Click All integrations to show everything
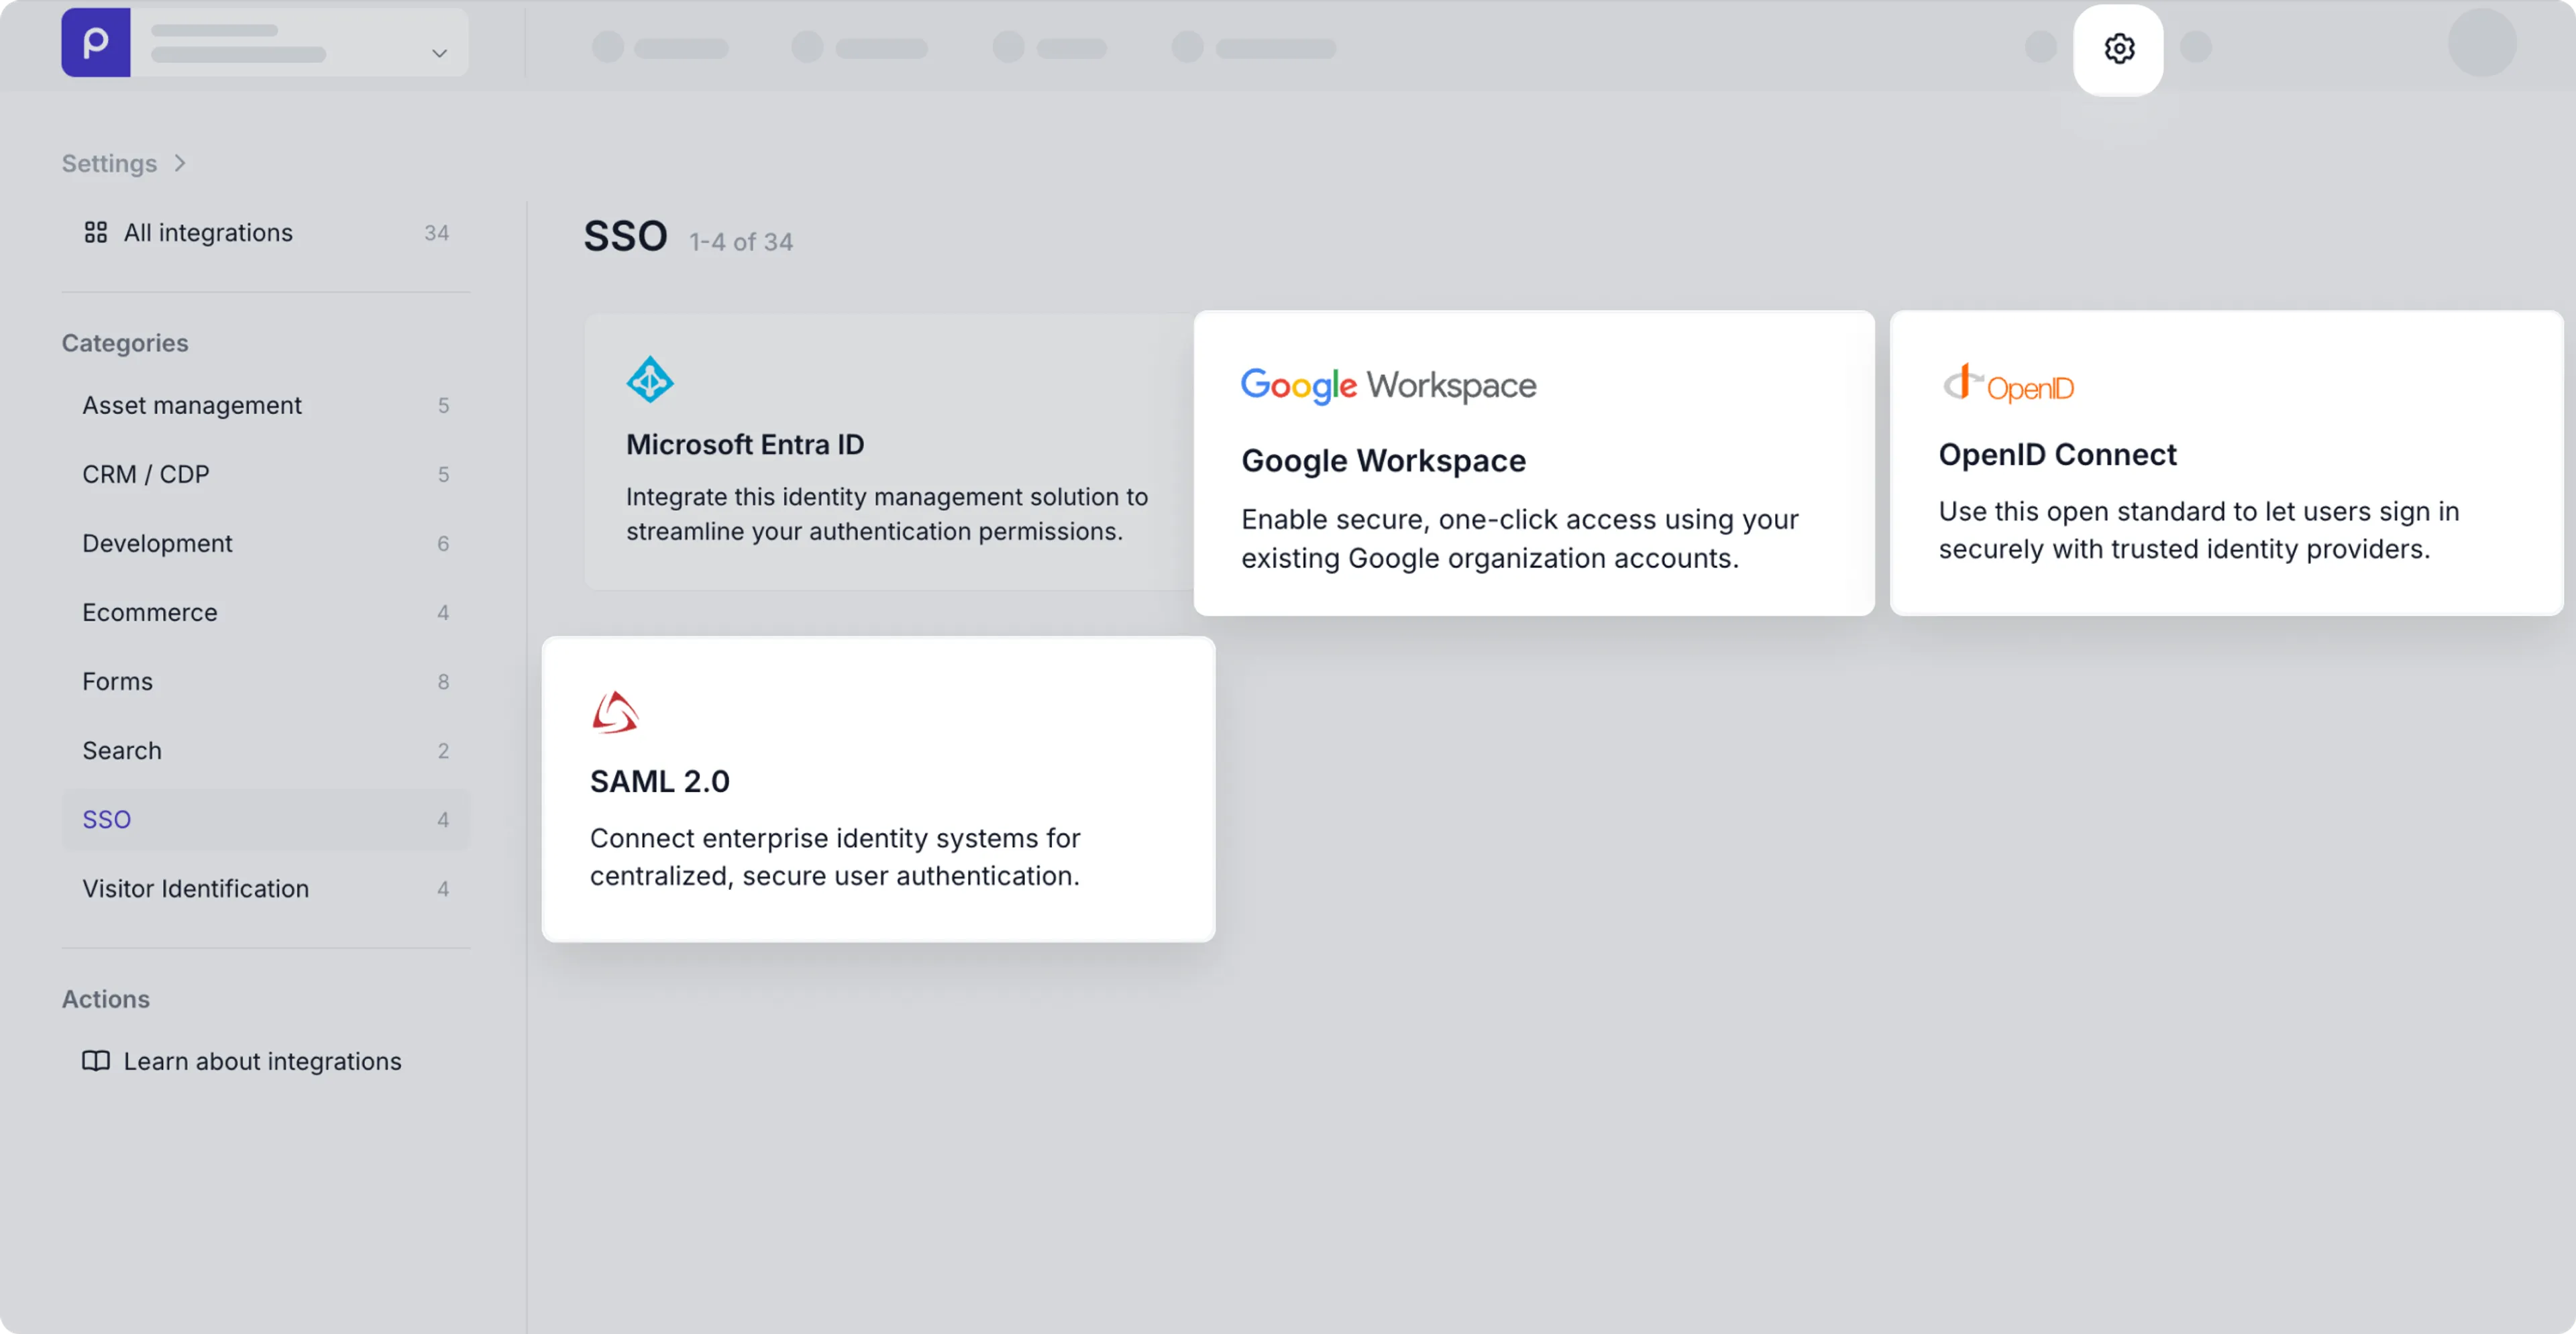 (208, 232)
